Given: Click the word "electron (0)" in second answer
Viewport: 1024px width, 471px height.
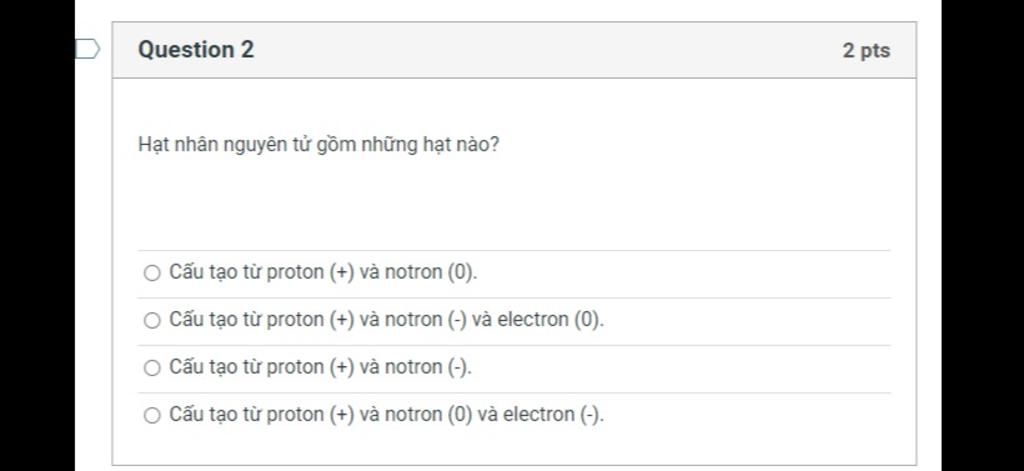Looking at the screenshot, I should [x=550, y=320].
